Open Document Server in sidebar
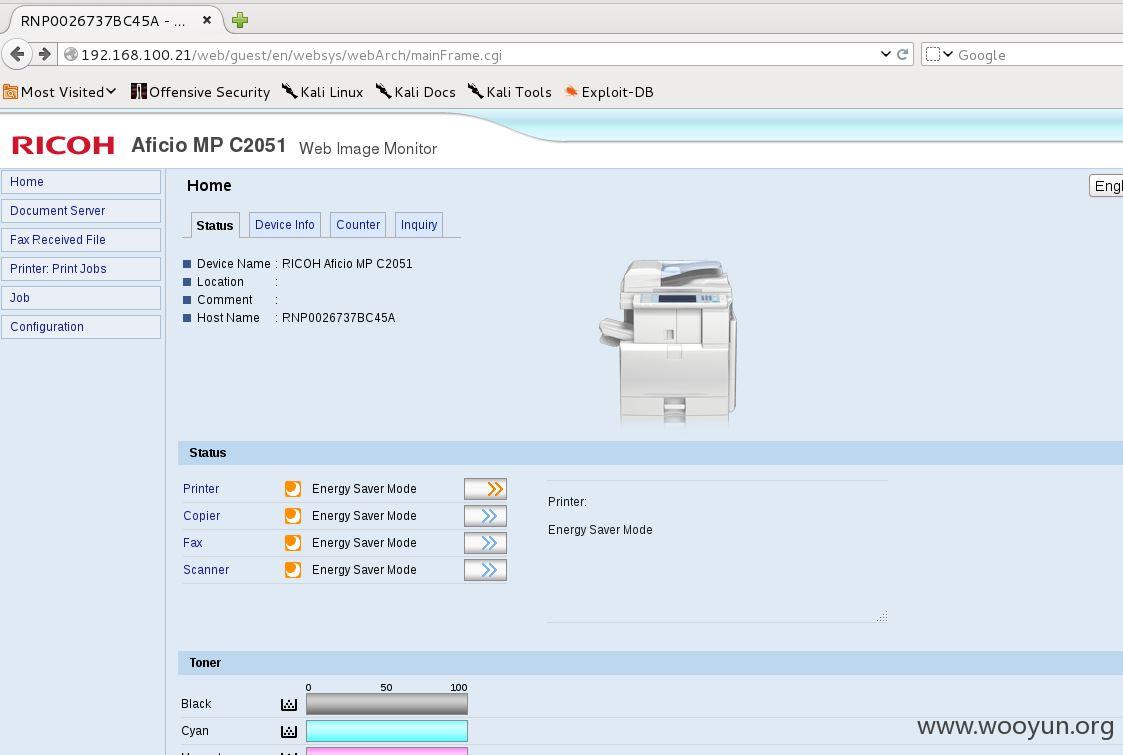1123x755 pixels. pos(81,211)
